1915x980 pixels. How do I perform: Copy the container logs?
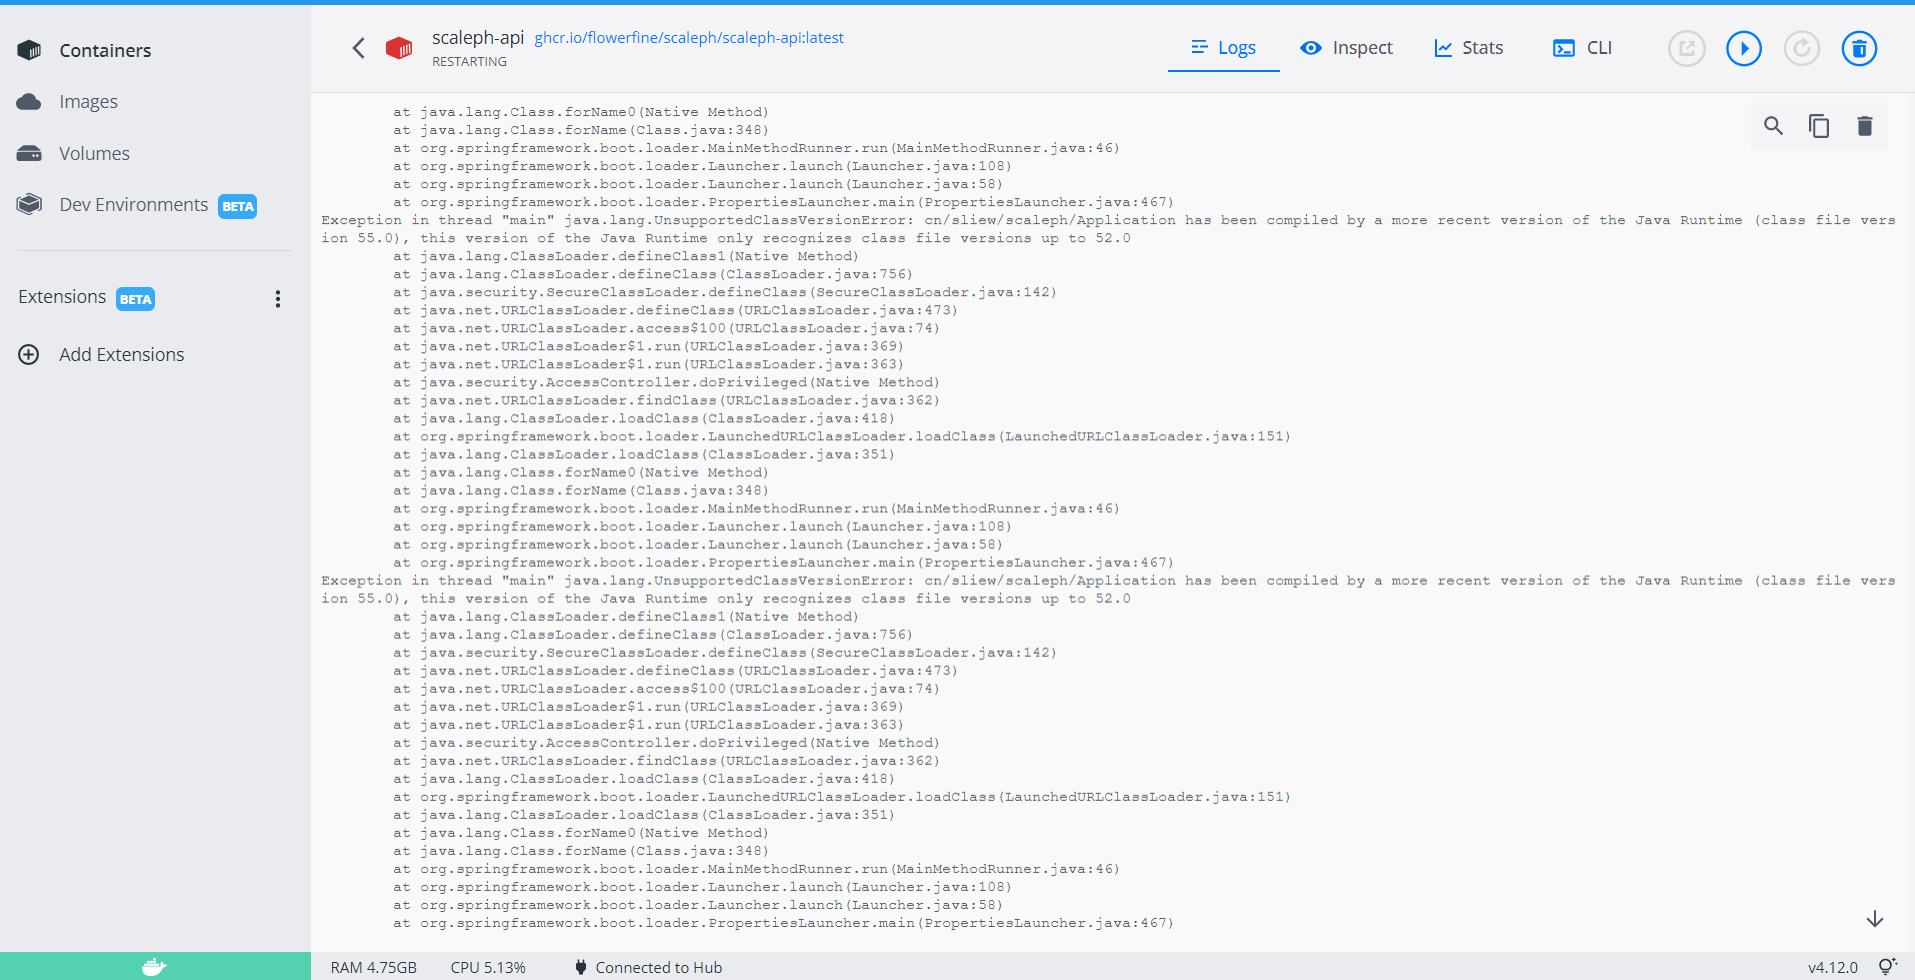(1818, 126)
